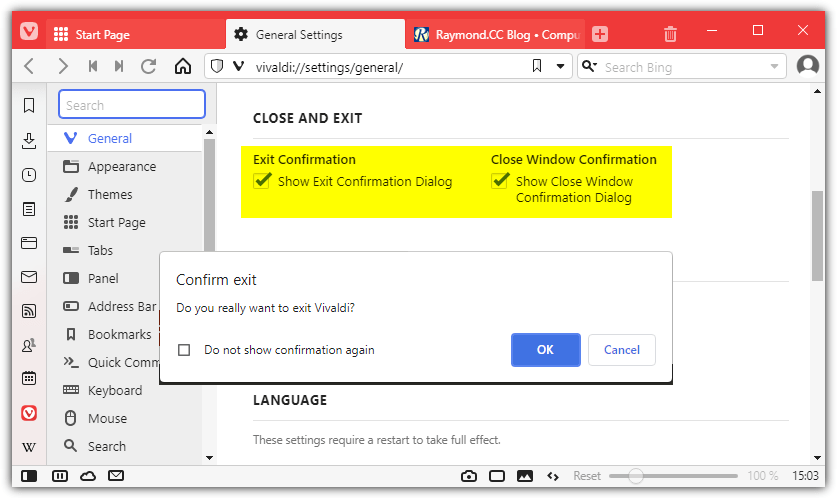Image resolution: width=837 pixels, height=498 pixels.
Task: Select Themes settings category
Action: 124,194
